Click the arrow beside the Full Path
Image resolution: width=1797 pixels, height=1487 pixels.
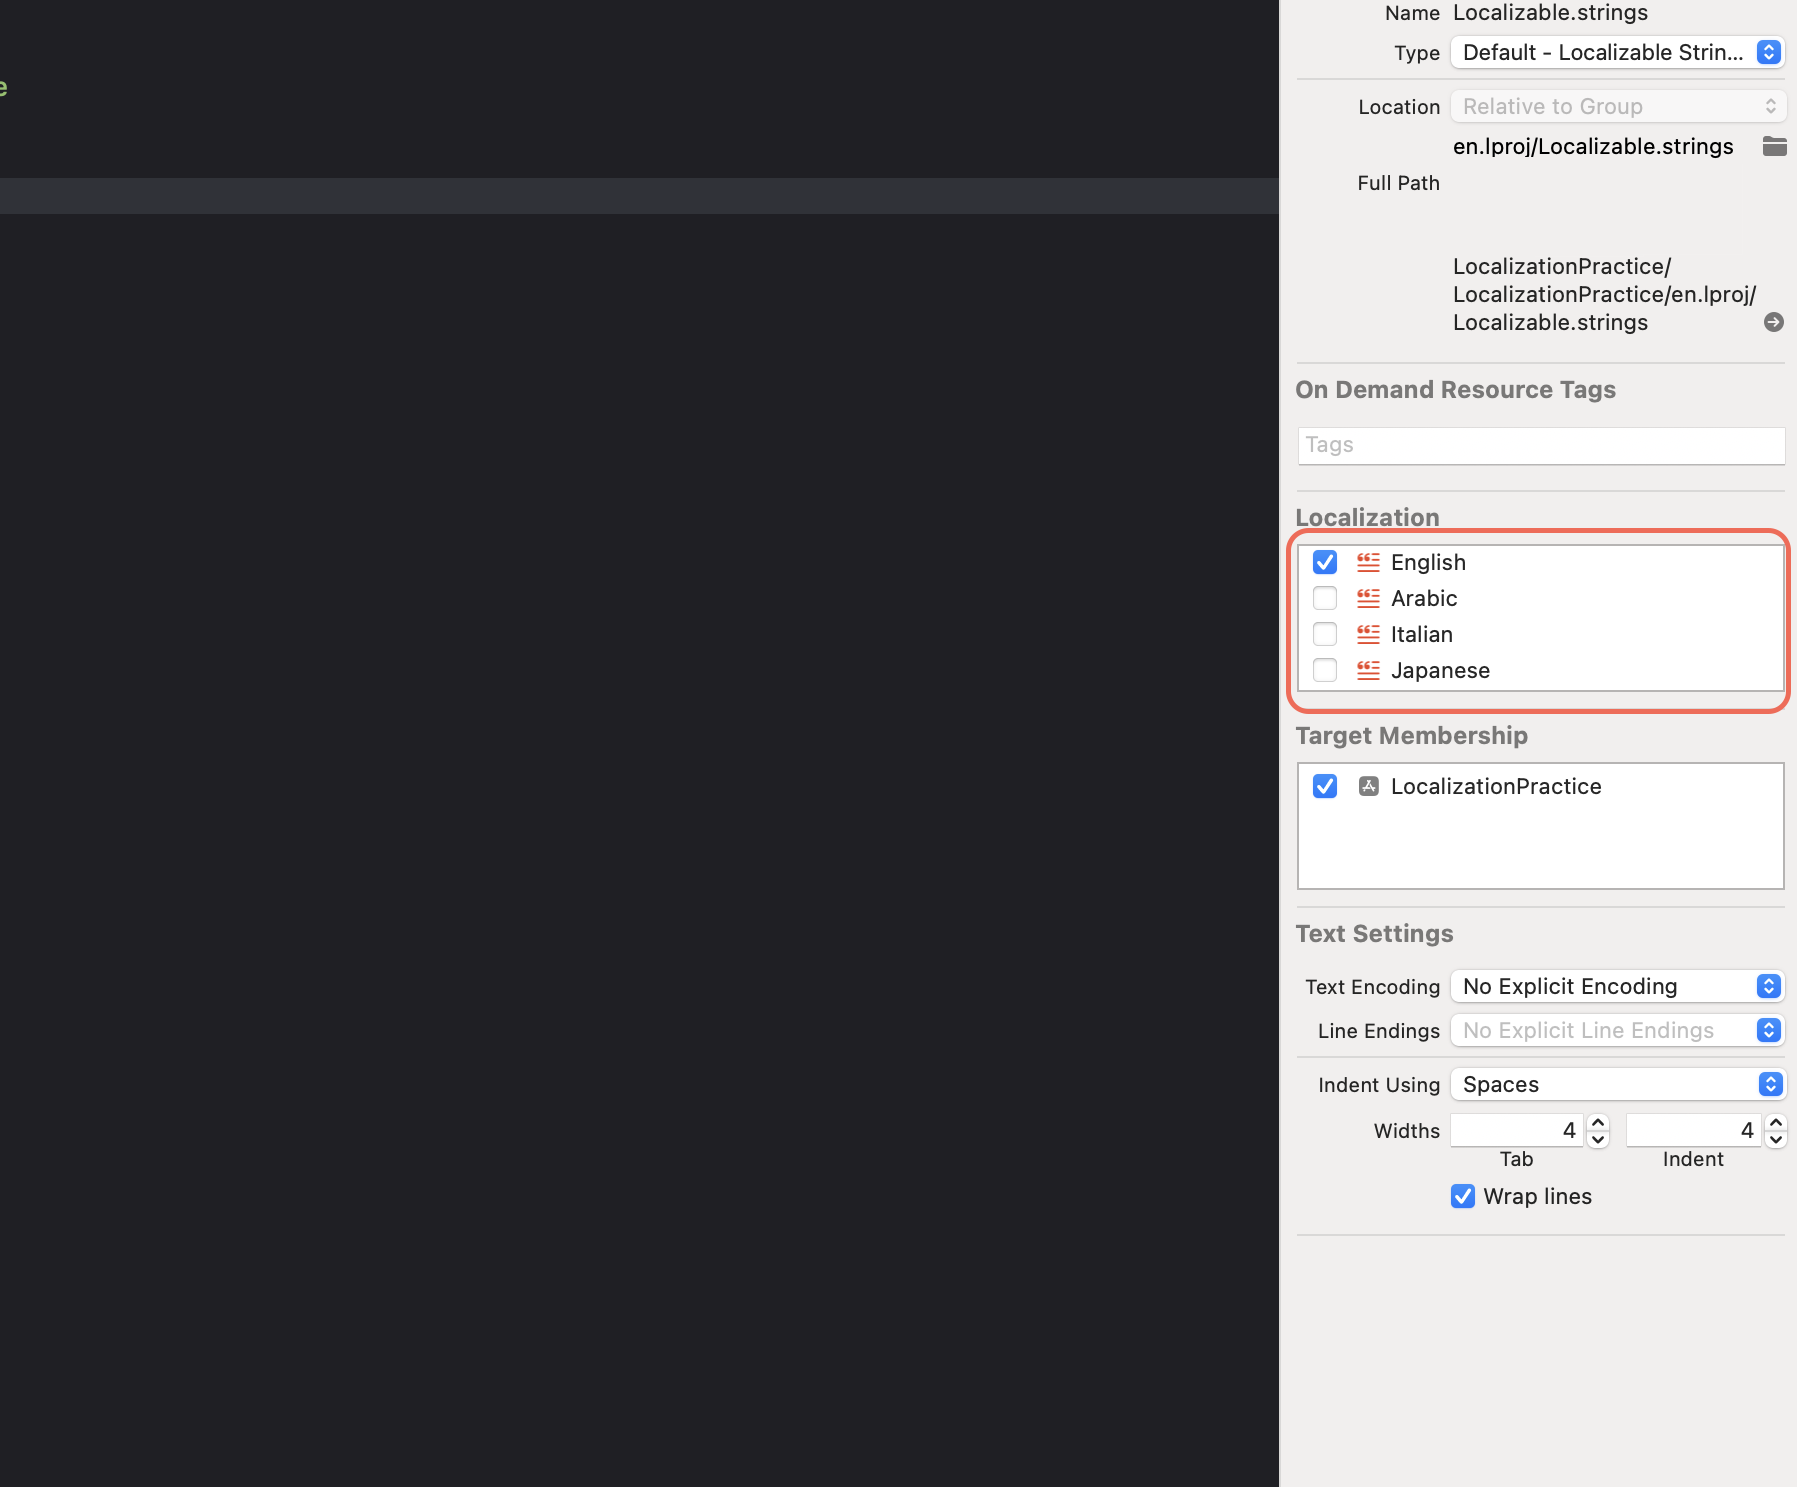(1775, 322)
